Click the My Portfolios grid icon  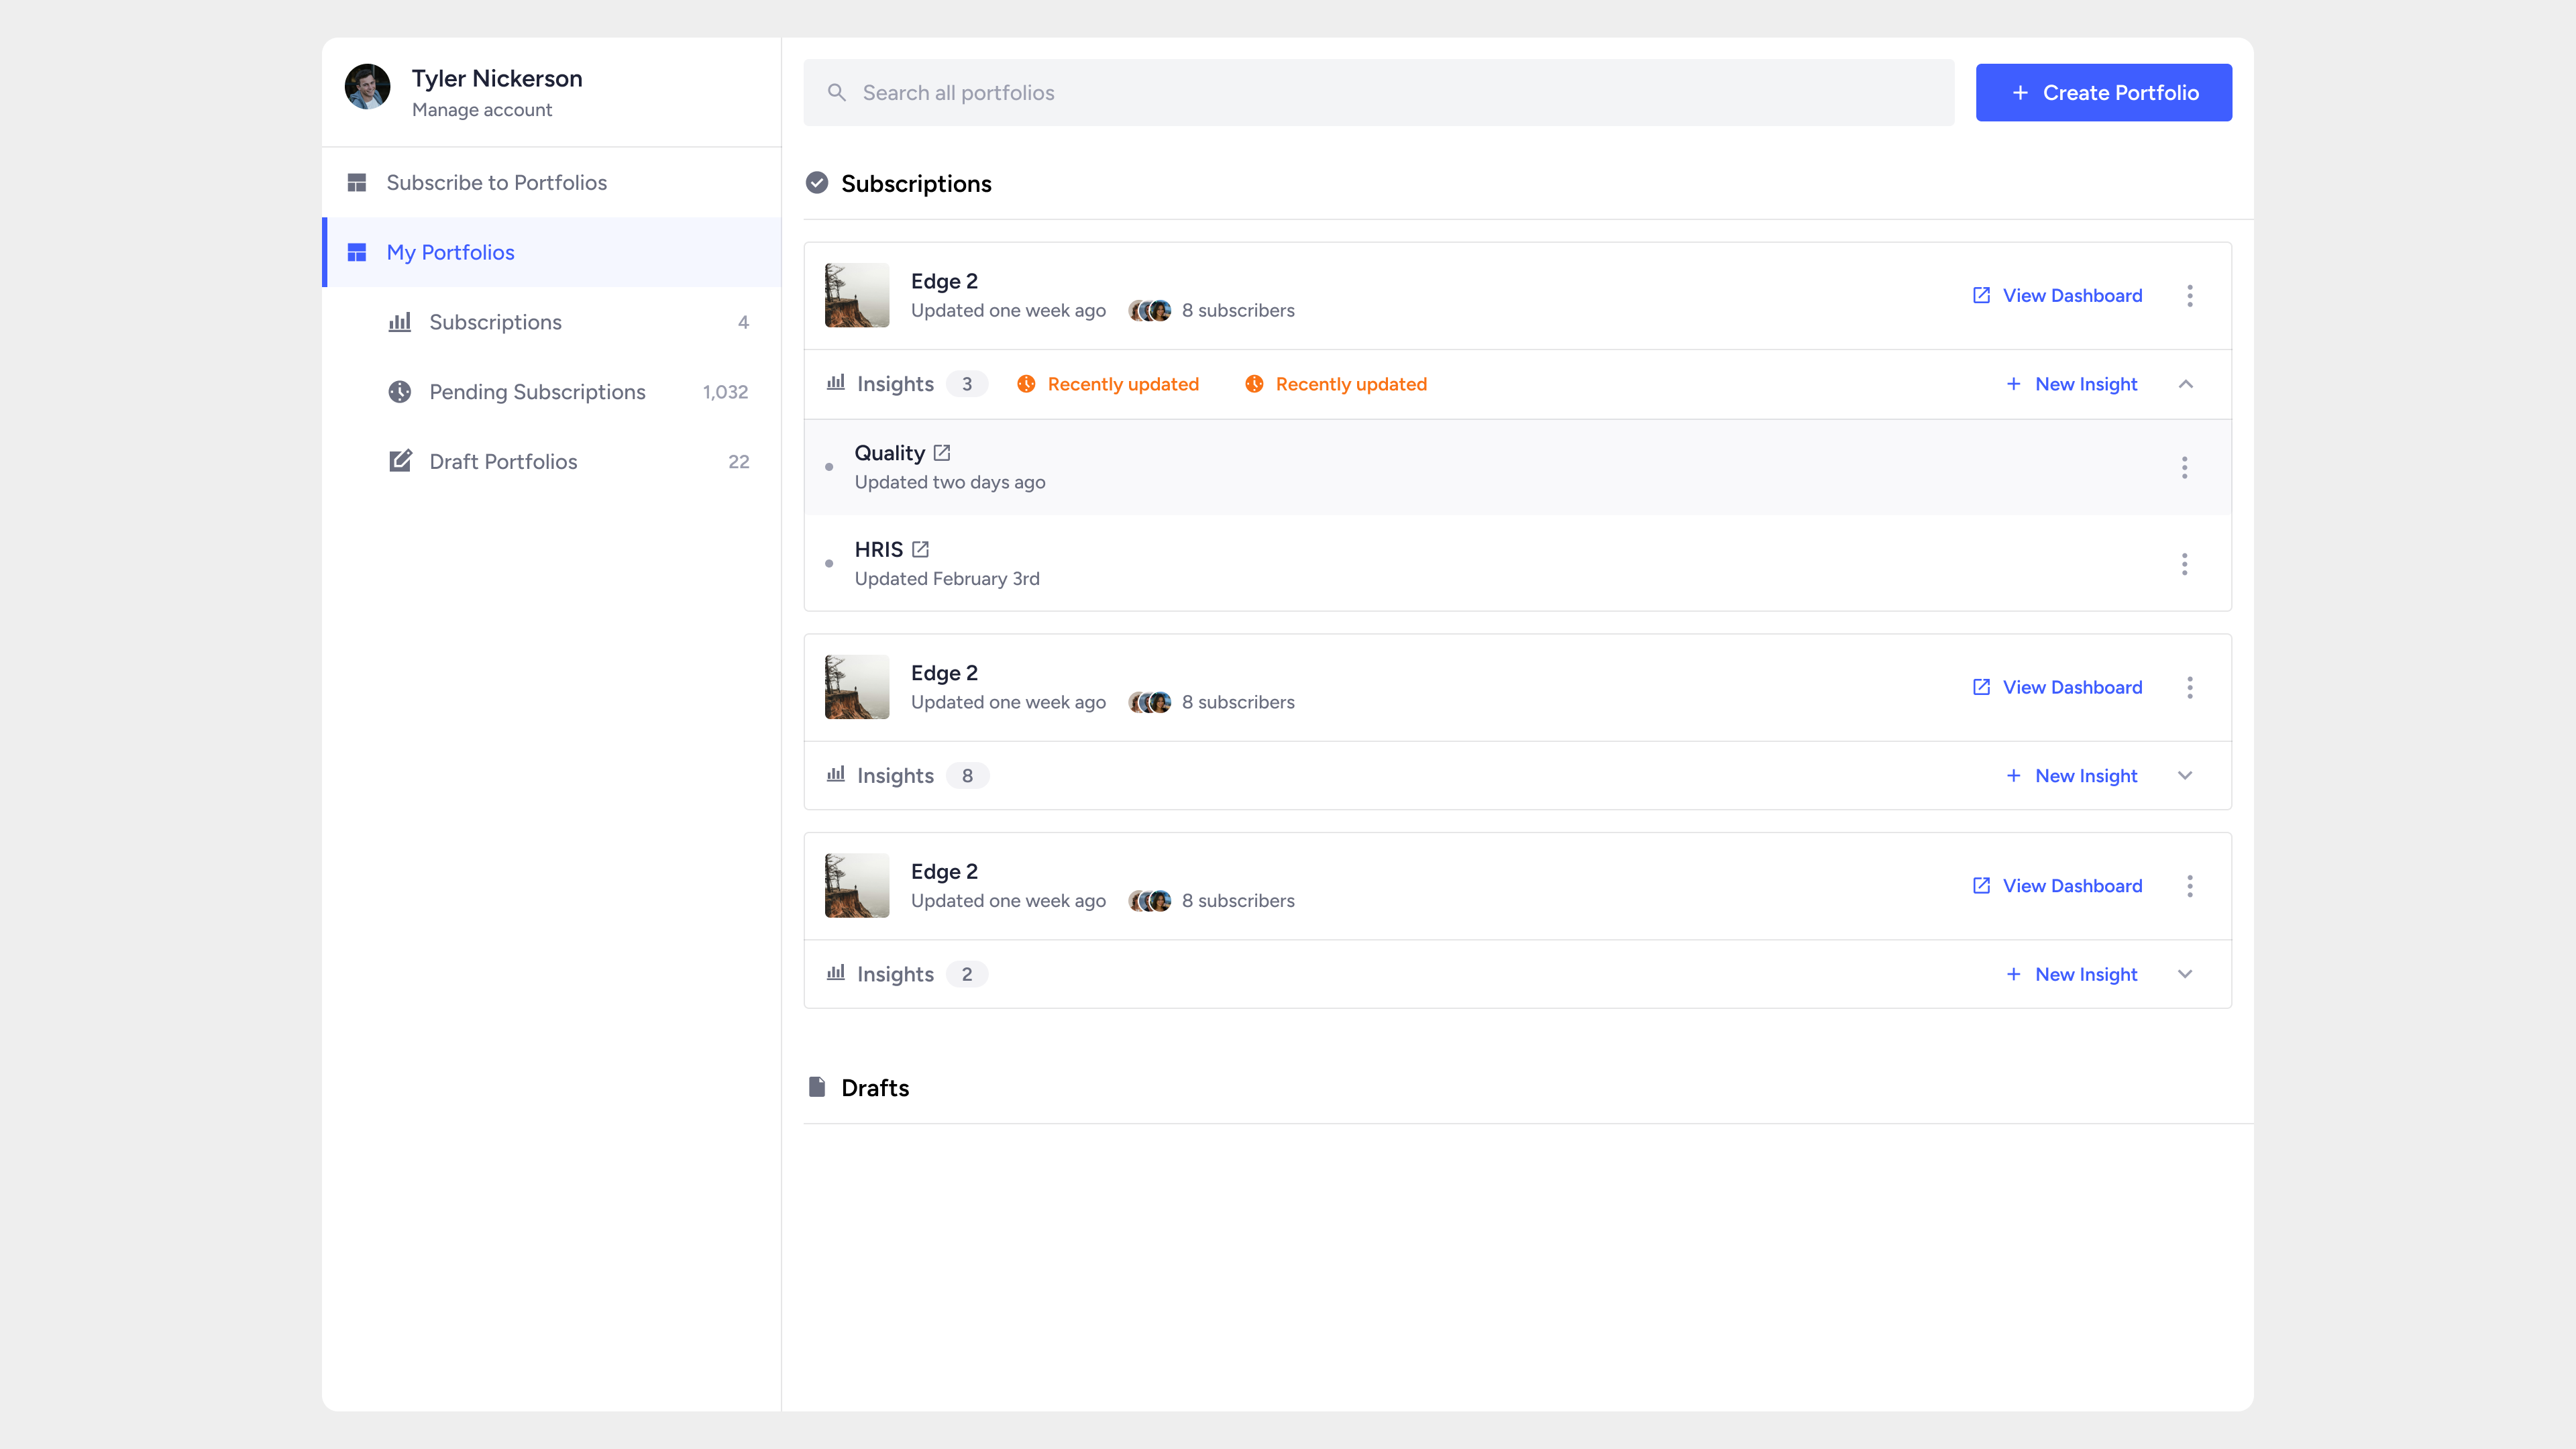pyautogui.click(x=357, y=252)
